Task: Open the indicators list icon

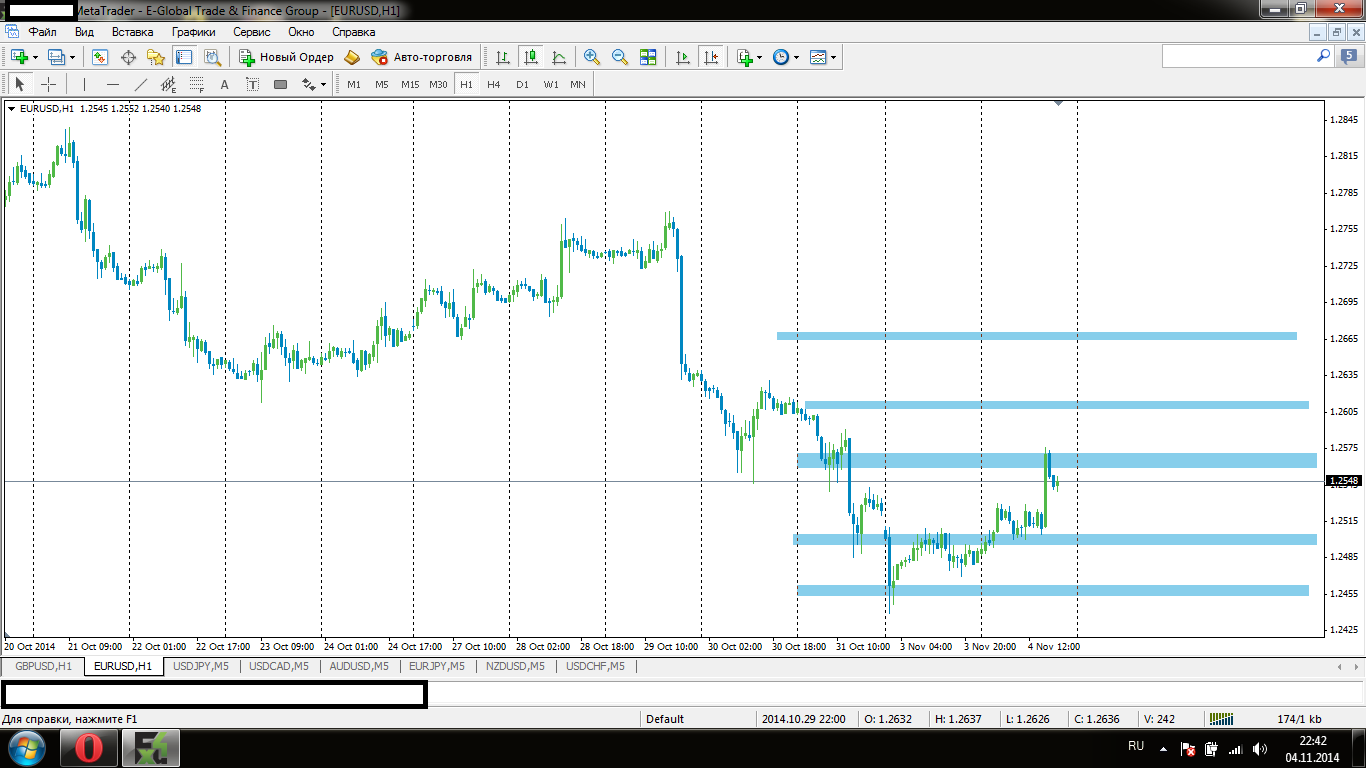Action: coord(744,57)
